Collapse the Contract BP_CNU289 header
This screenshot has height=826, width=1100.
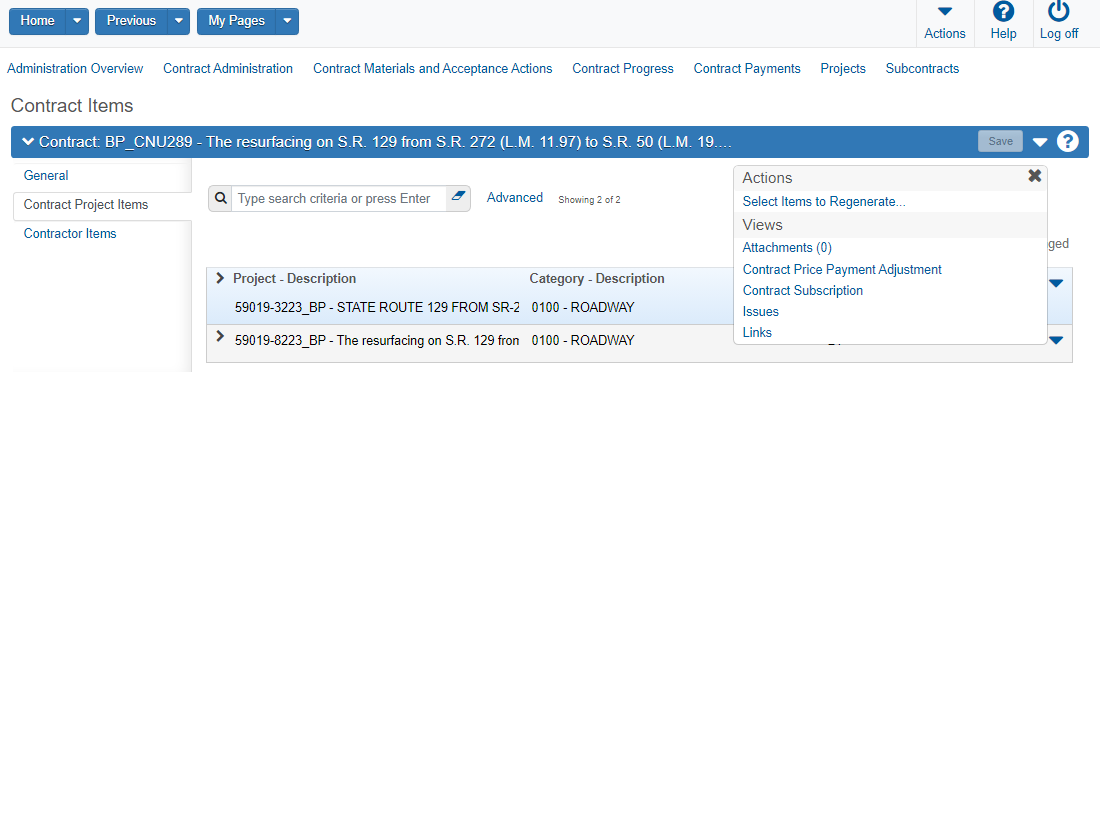tap(27, 142)
